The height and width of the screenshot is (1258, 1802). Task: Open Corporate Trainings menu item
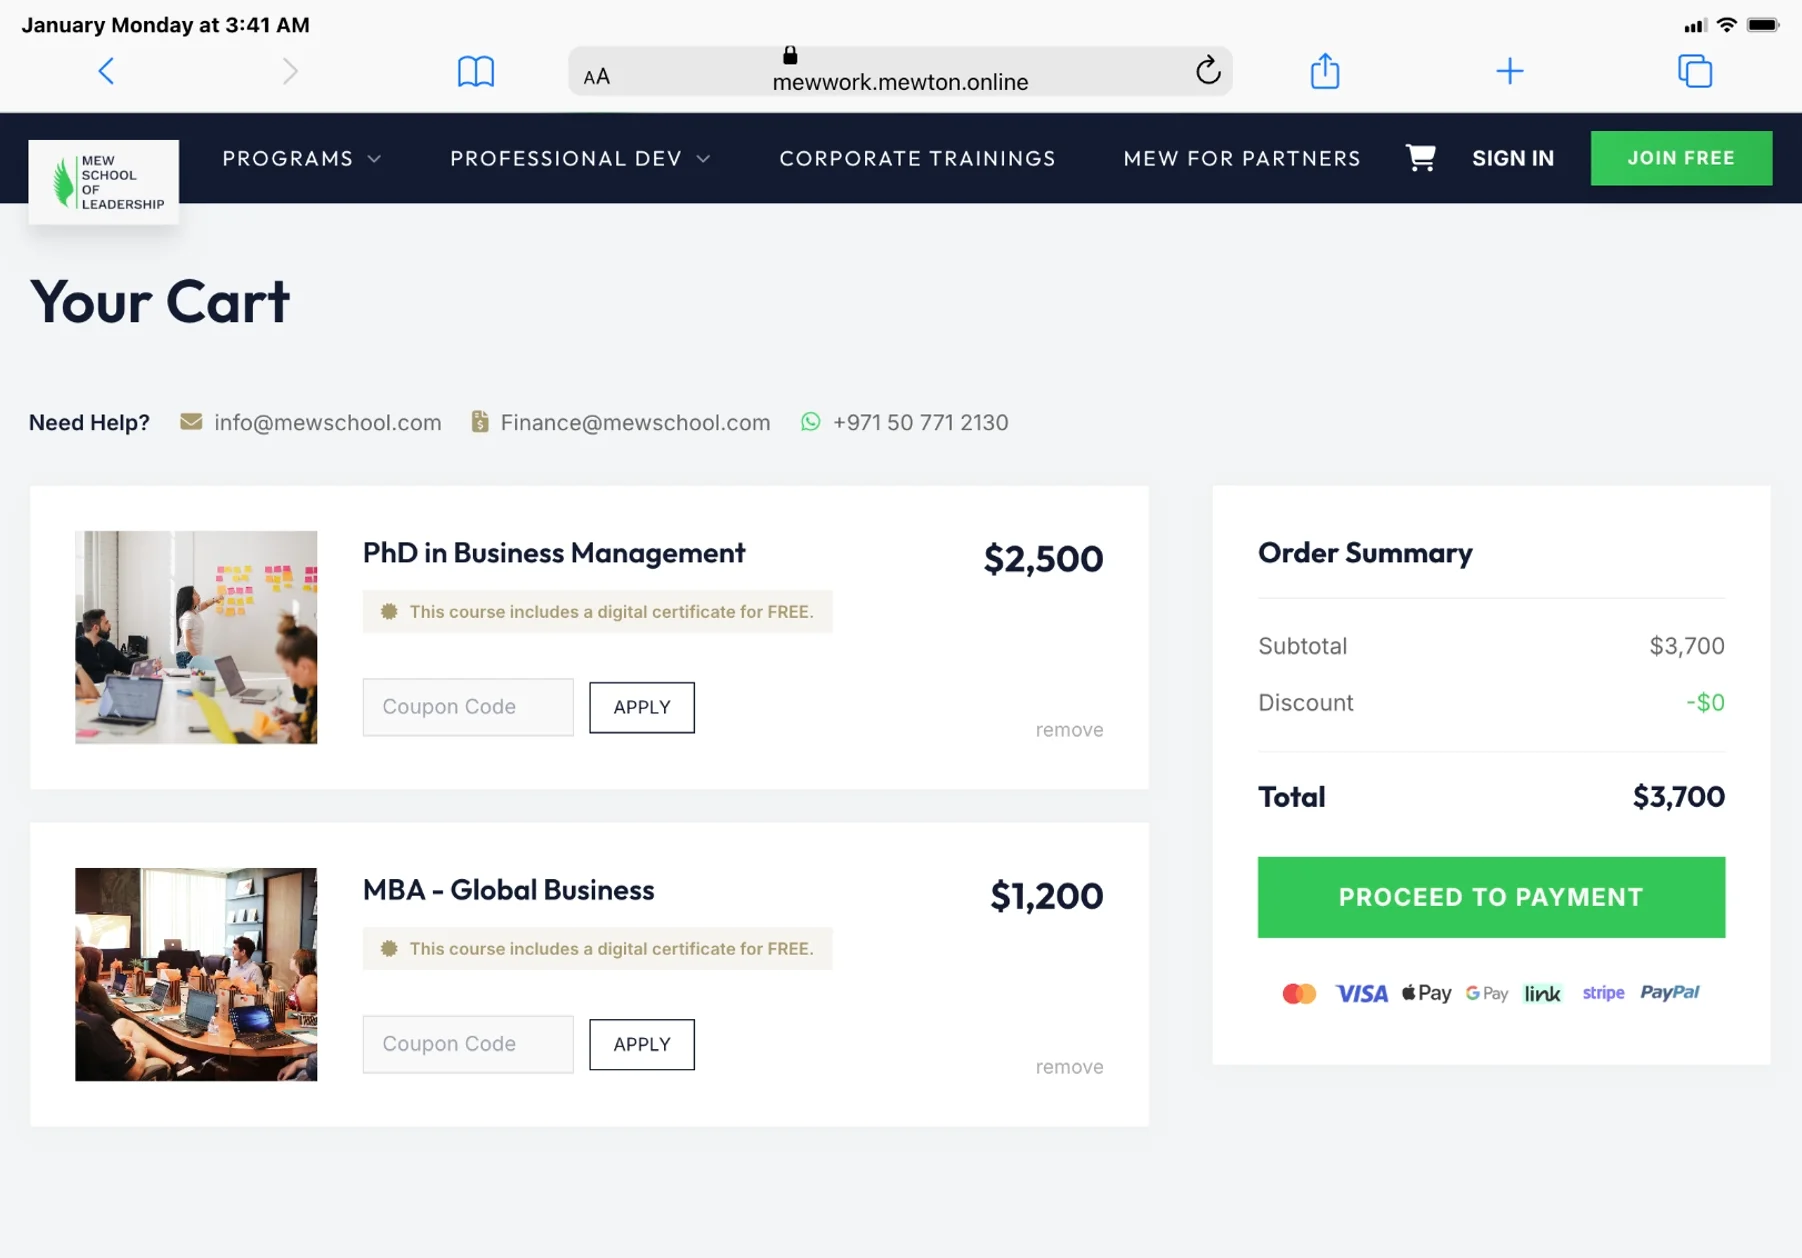tap(917, 158)
